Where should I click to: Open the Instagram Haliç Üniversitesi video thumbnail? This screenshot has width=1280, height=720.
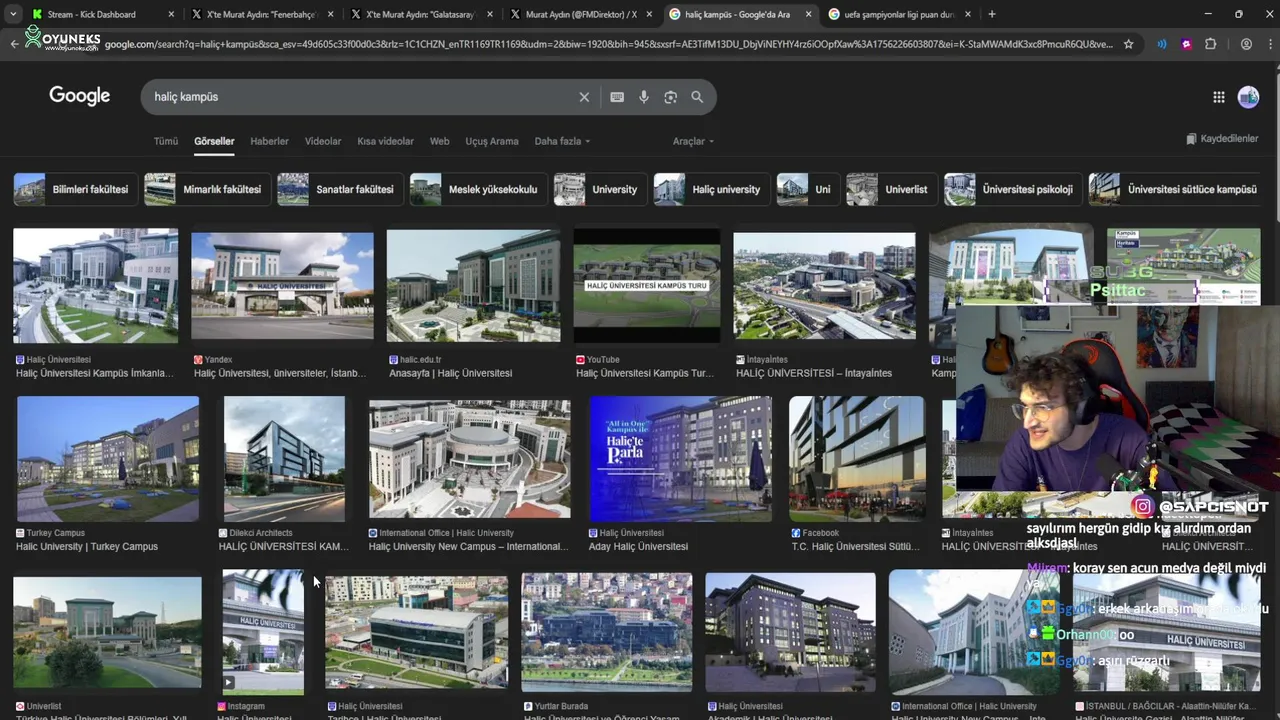pyautogui.click(x=263, y=632)
